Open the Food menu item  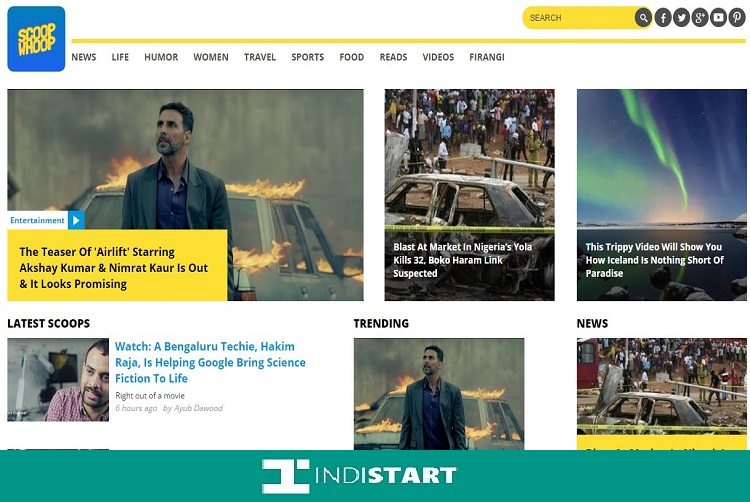[x=352, y=57]
